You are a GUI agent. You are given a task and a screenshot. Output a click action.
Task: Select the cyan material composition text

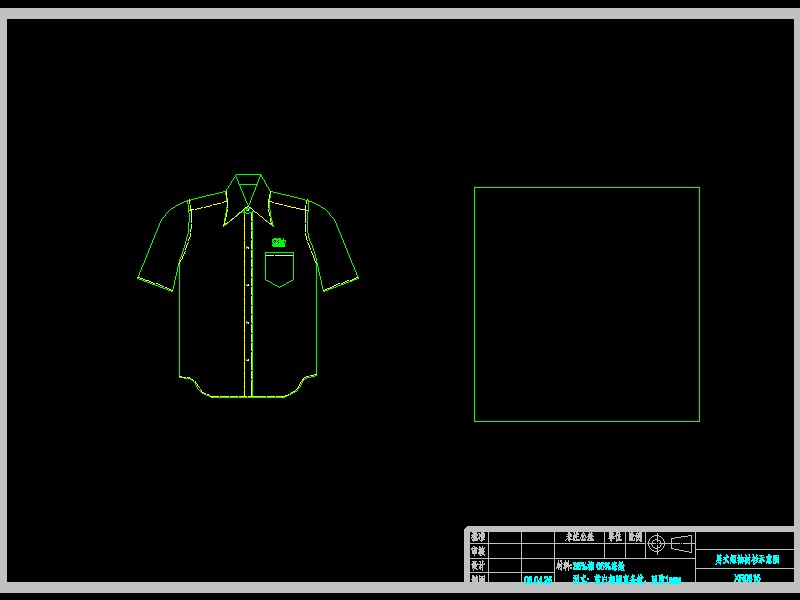click(x=598, y=566)
